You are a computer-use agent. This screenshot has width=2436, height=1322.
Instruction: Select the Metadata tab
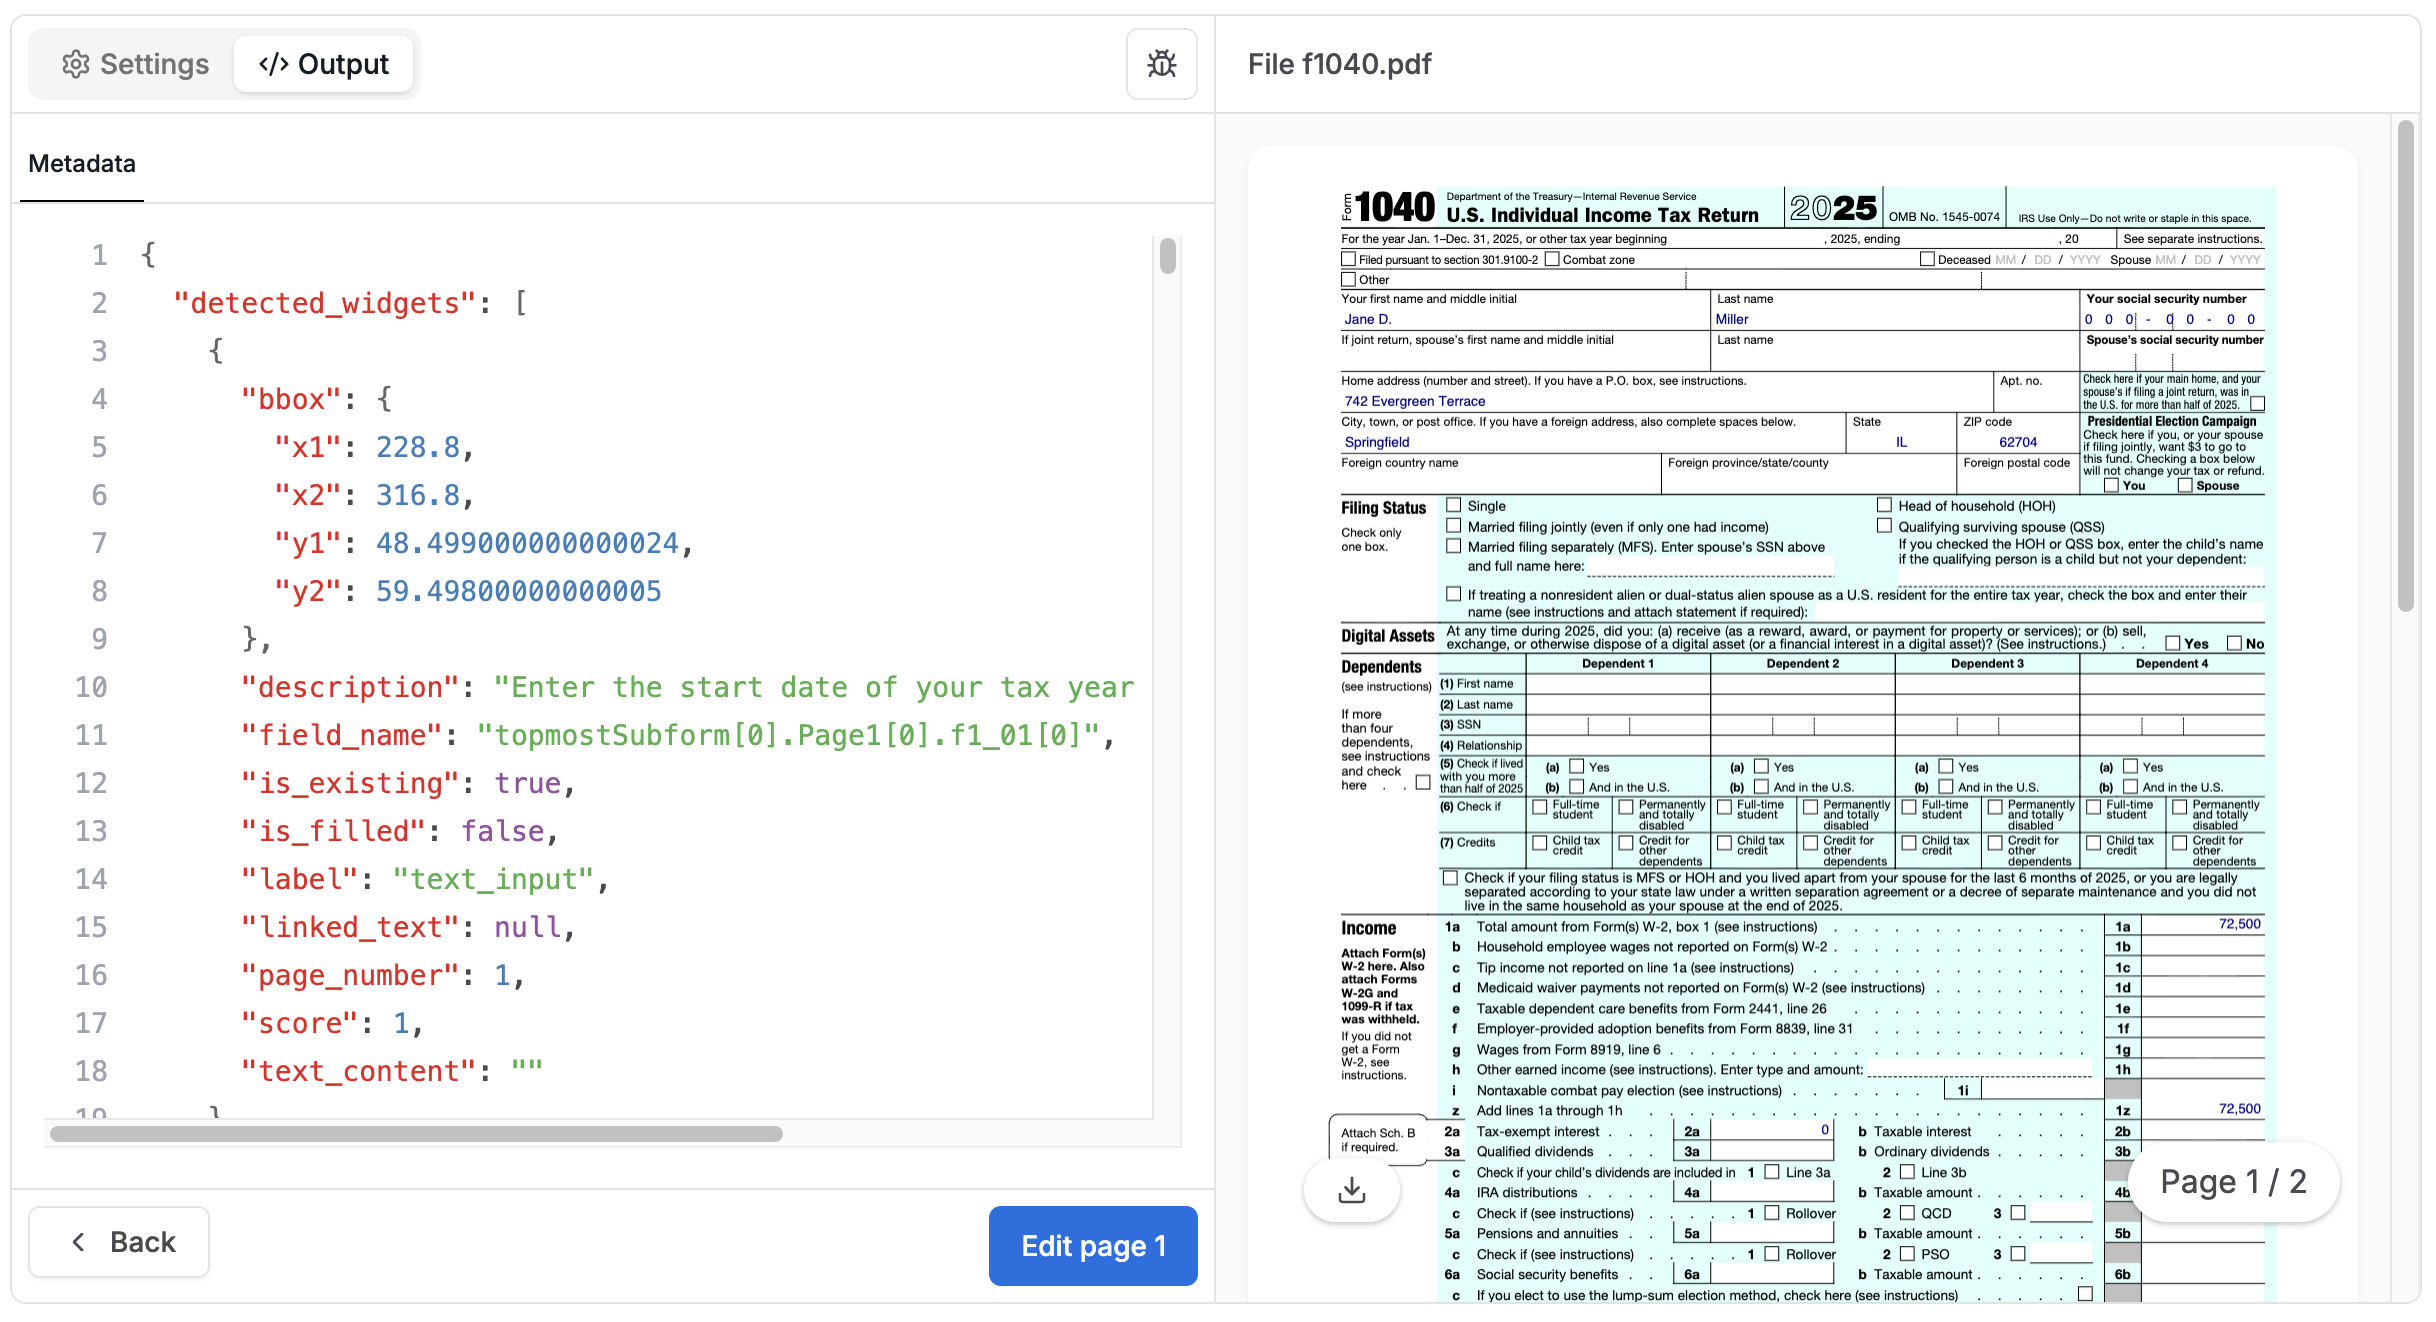pyautogui.click(x=82, y=163)
